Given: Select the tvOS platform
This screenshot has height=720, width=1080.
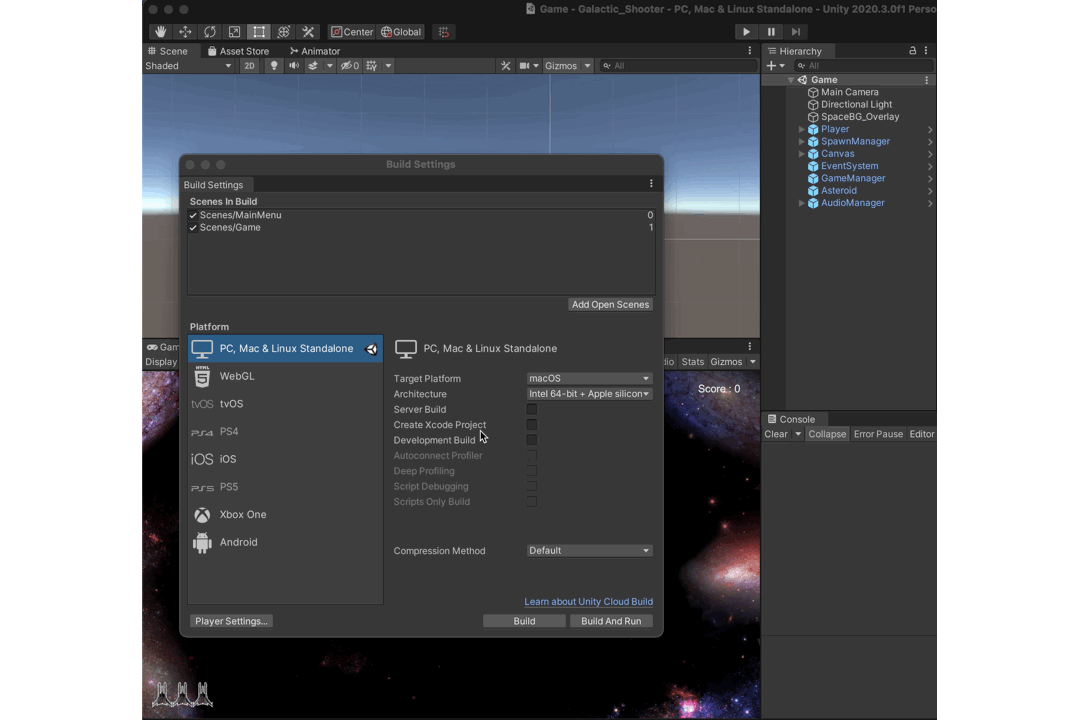Looking at the screenshot, I should 285,404.
